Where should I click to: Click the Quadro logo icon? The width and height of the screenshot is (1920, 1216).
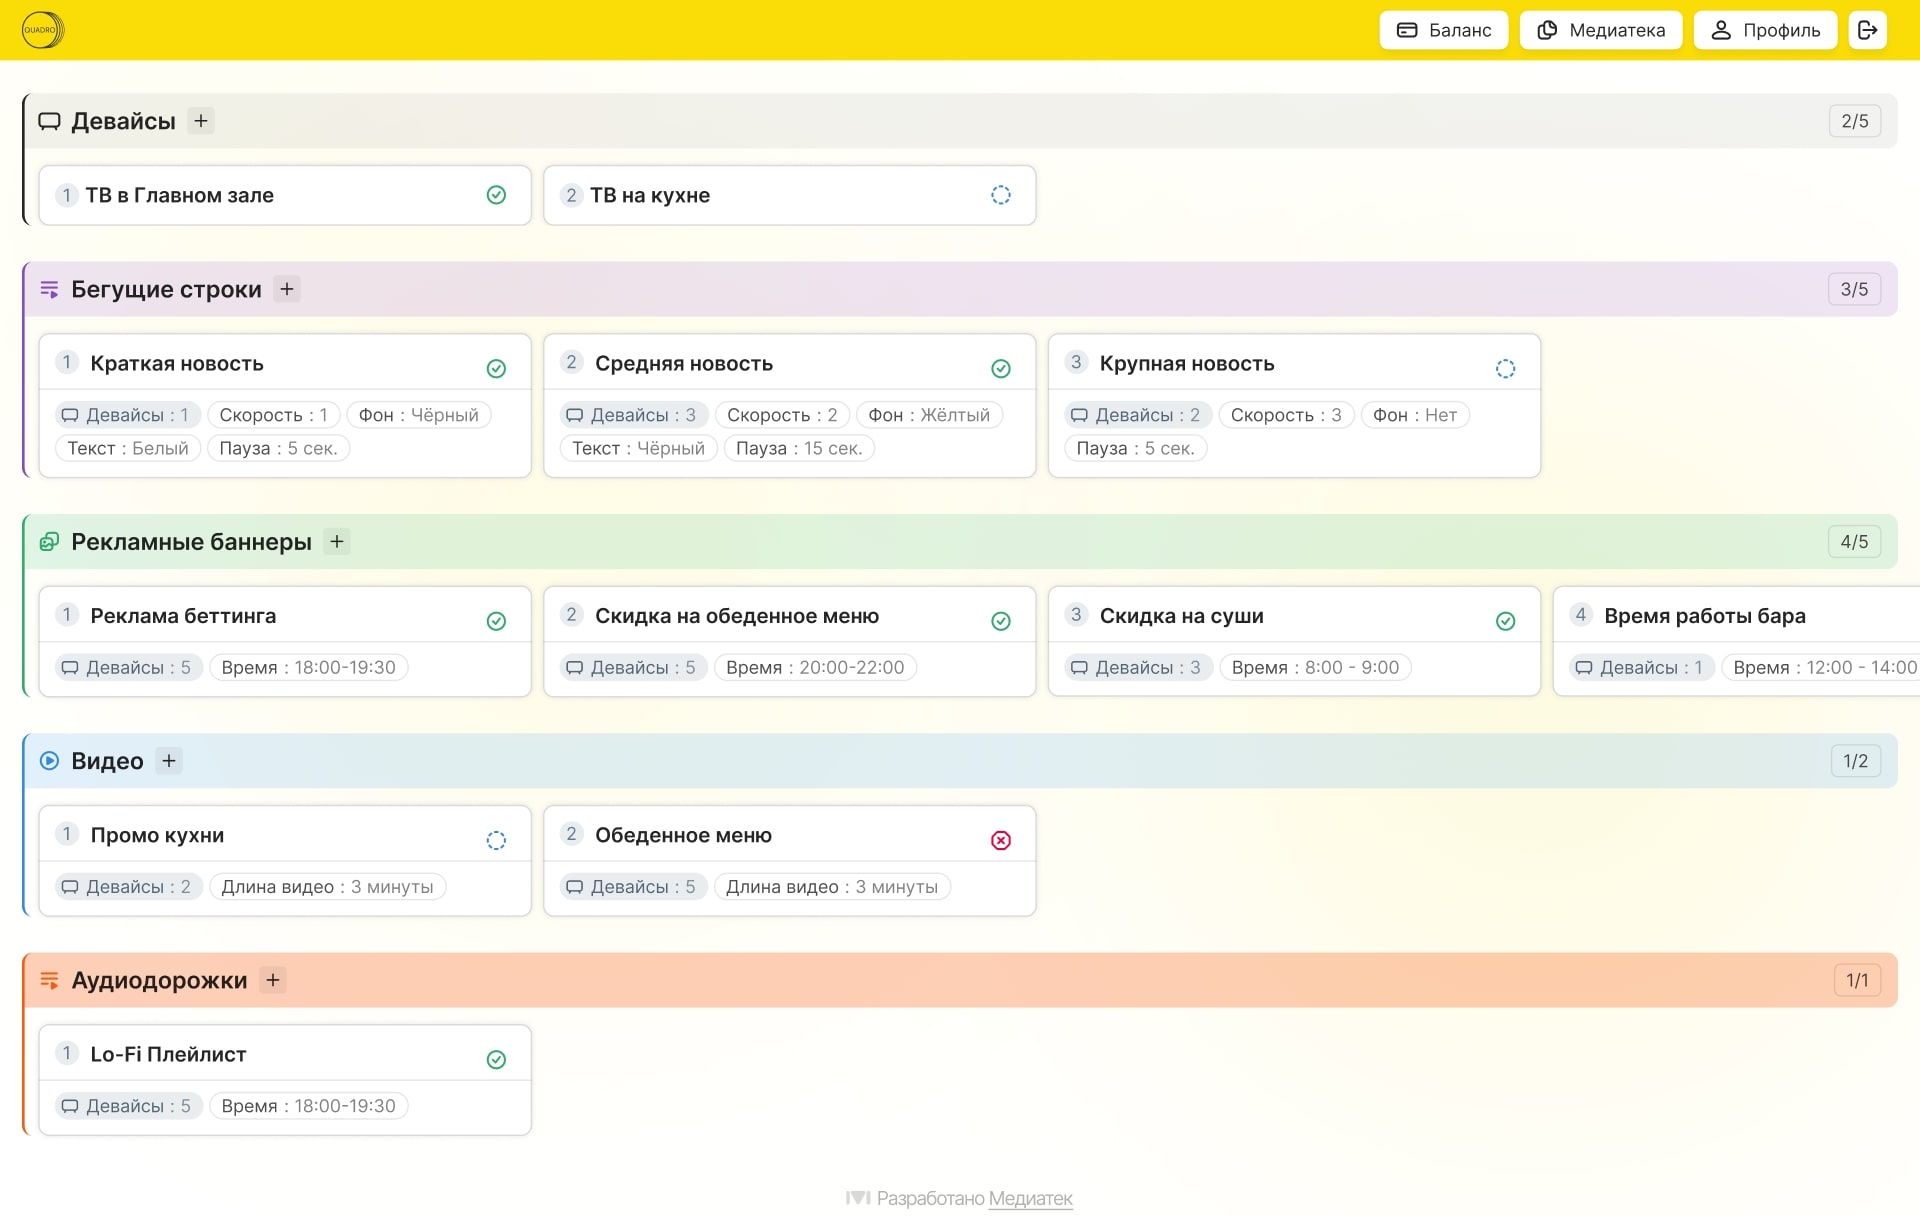42,30
